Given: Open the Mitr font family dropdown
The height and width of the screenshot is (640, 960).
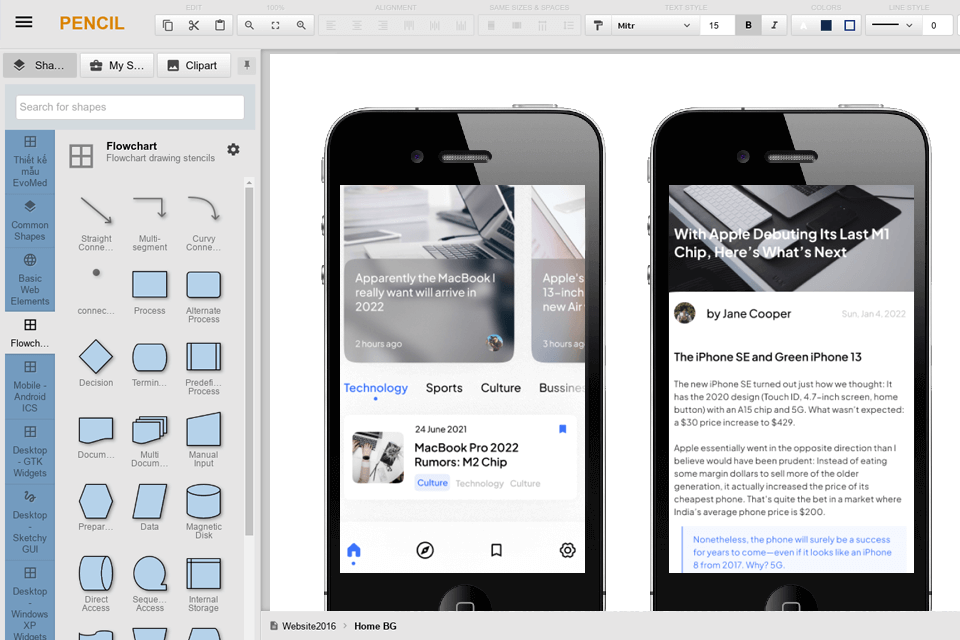Looking at the screenshot, I should (x=654, y=25).
